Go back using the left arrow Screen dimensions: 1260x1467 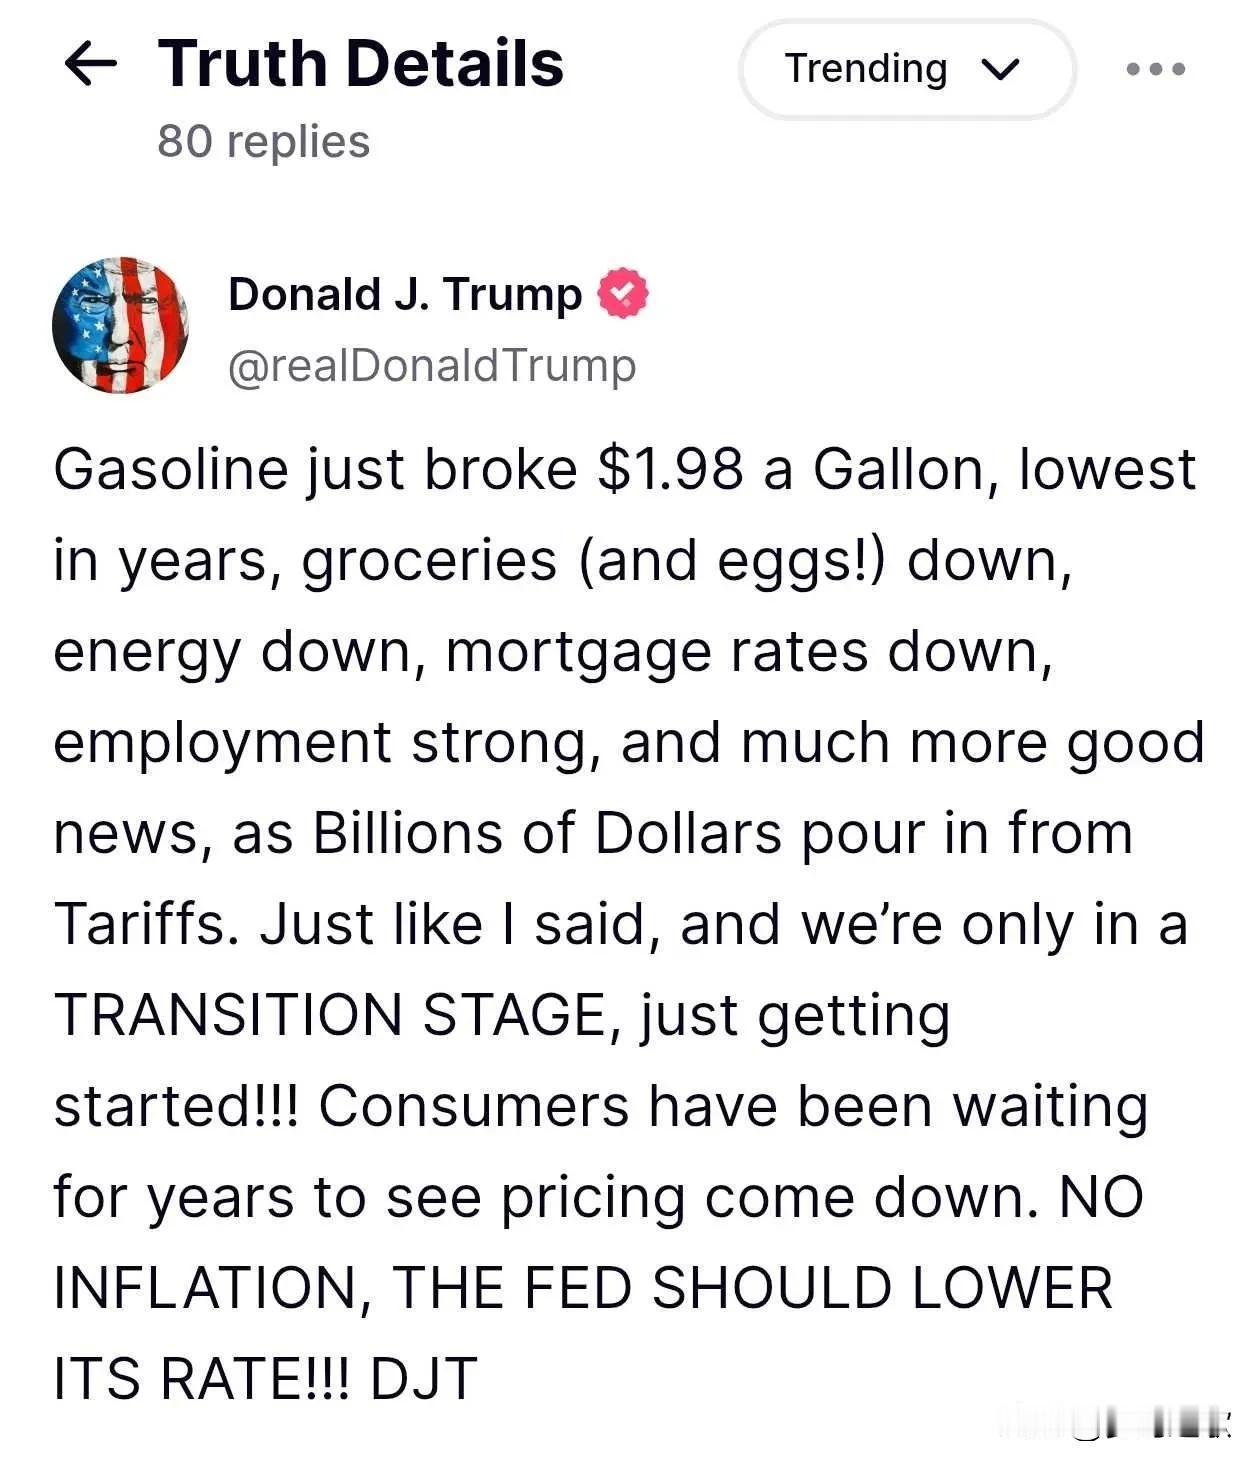pos(90,65)
